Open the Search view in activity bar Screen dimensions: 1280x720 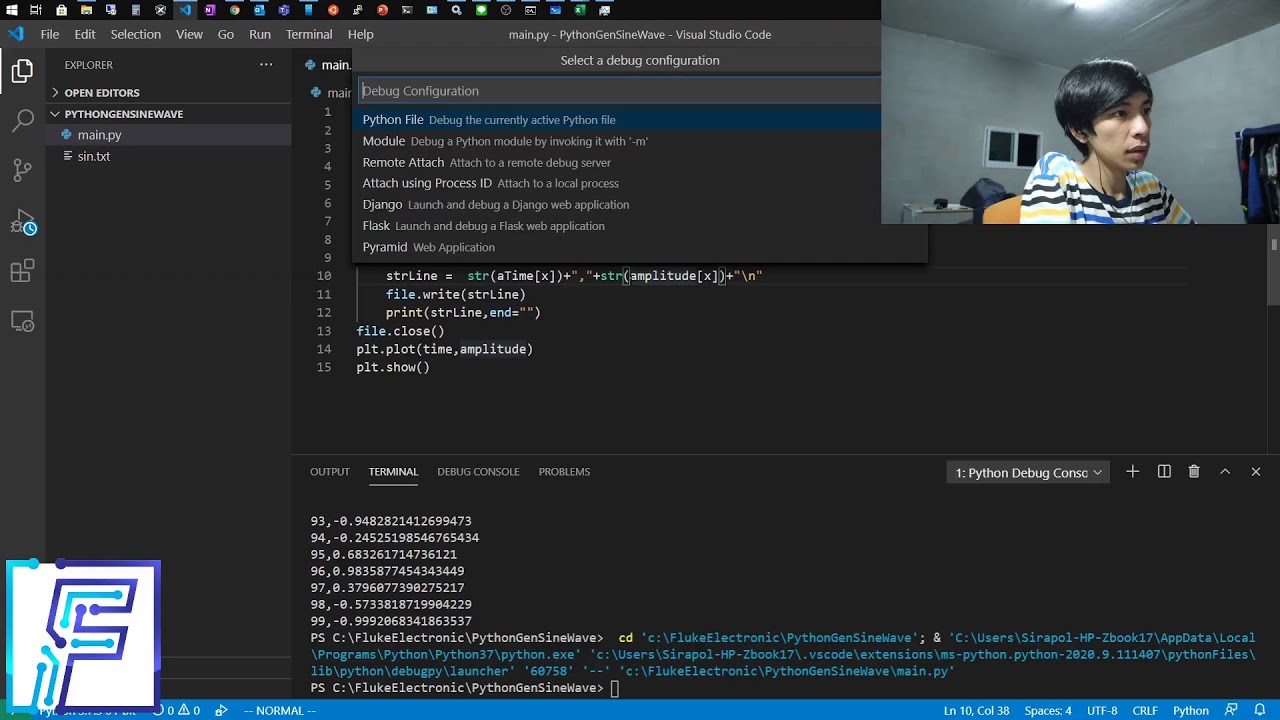coord(22,121)
